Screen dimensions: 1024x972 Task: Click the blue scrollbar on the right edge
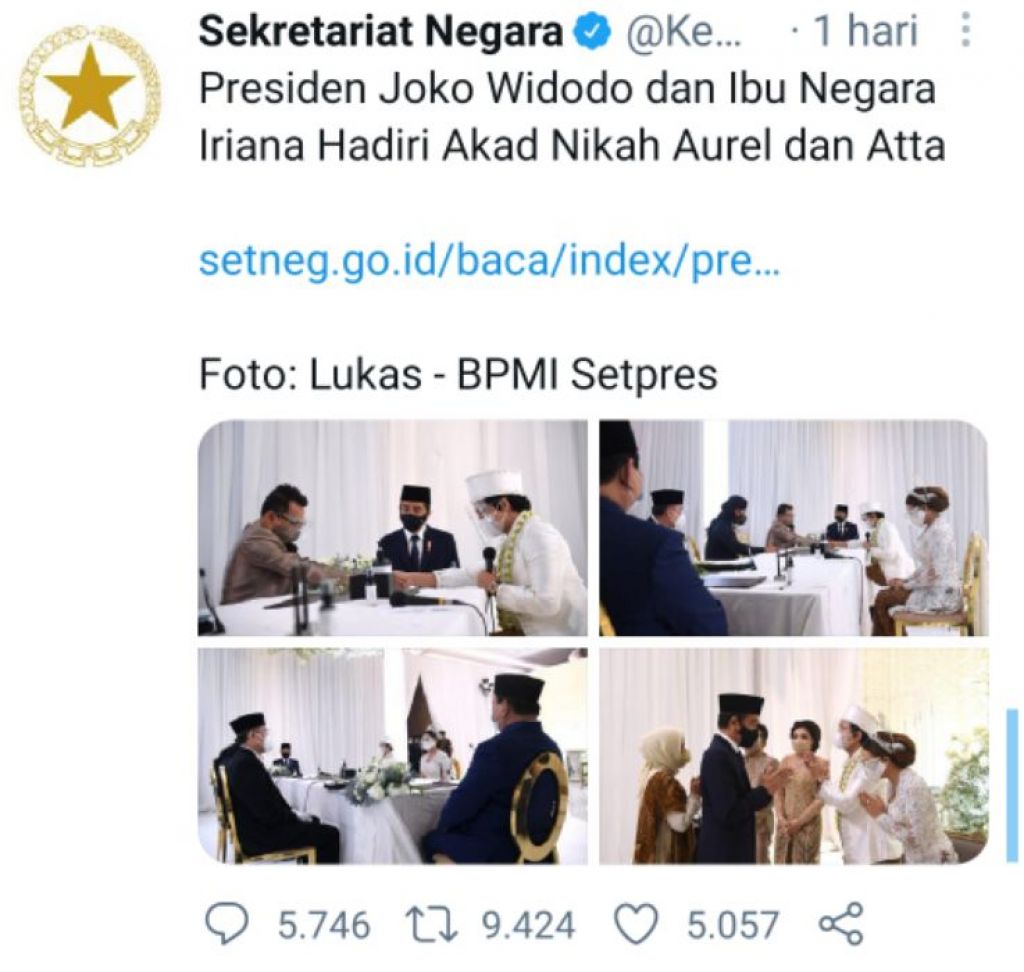coord(1011,784)
